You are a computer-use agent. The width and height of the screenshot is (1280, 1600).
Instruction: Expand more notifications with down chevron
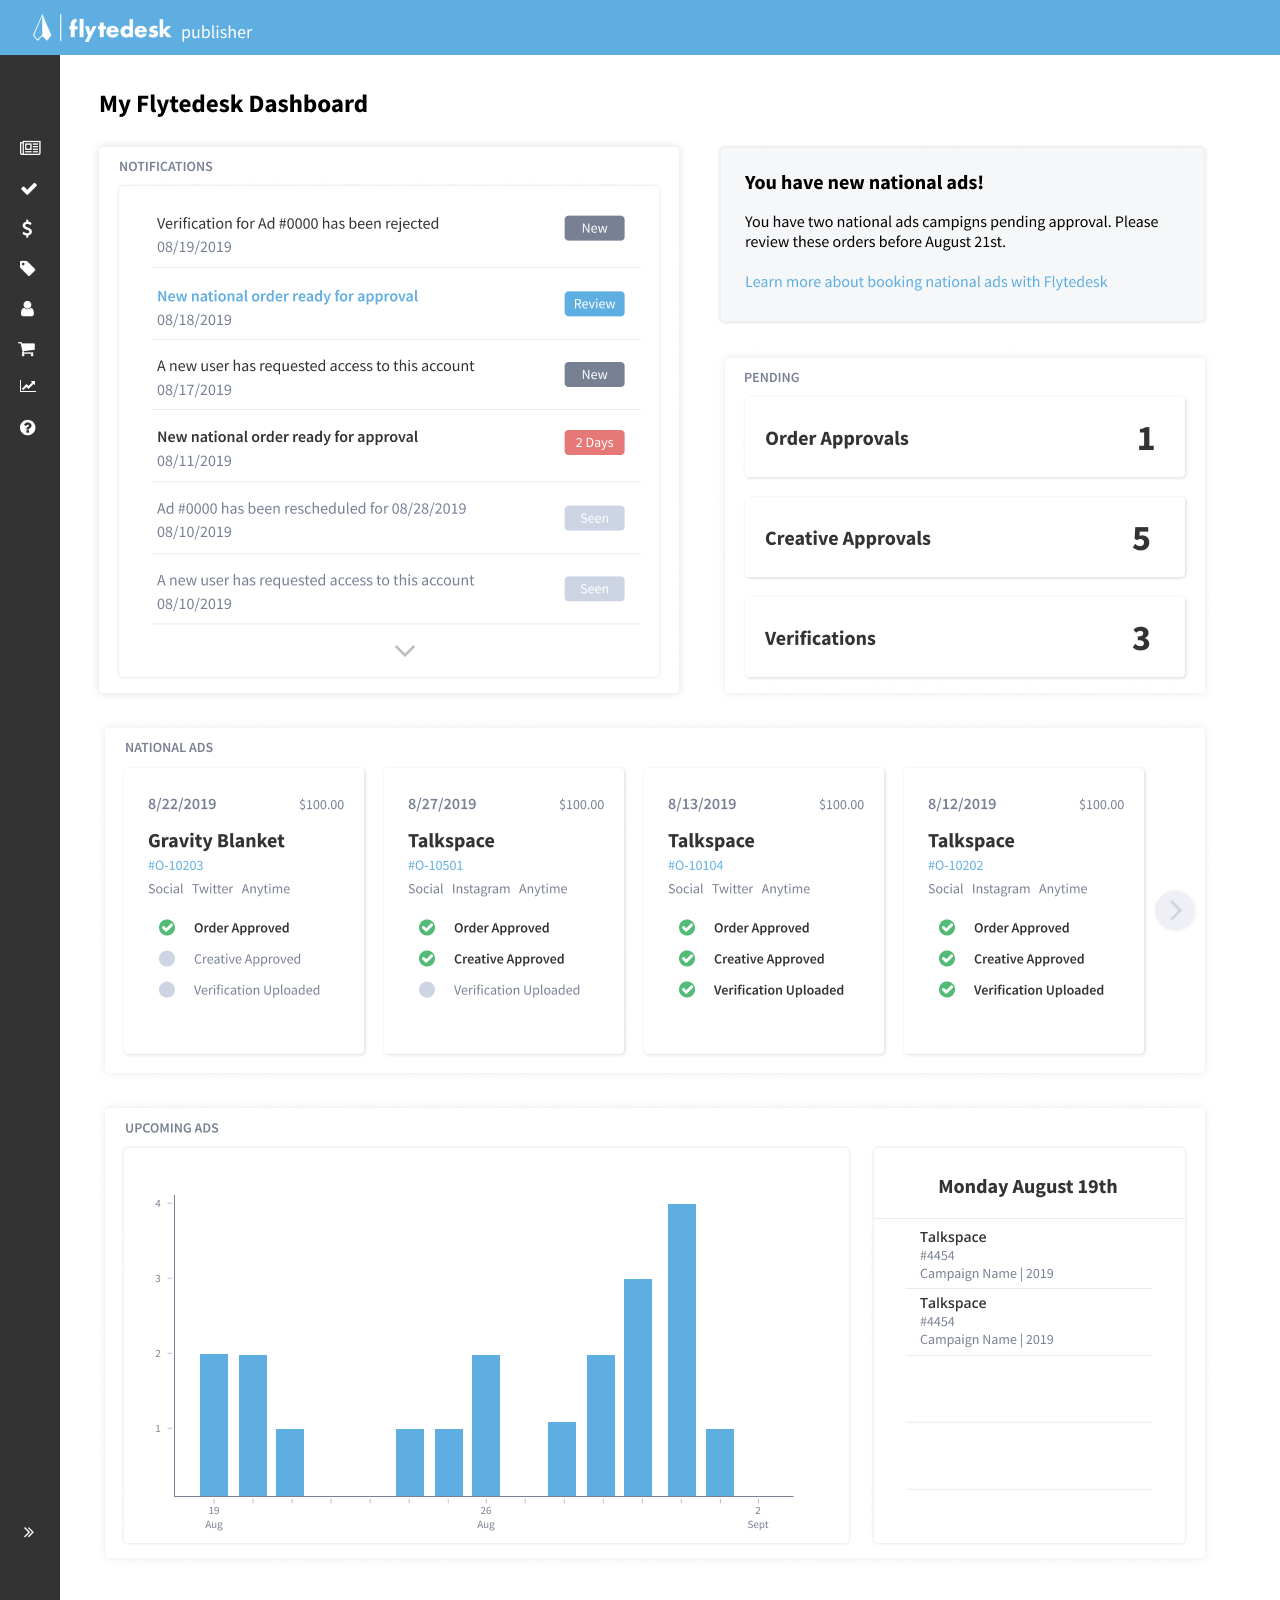point(405,651)
